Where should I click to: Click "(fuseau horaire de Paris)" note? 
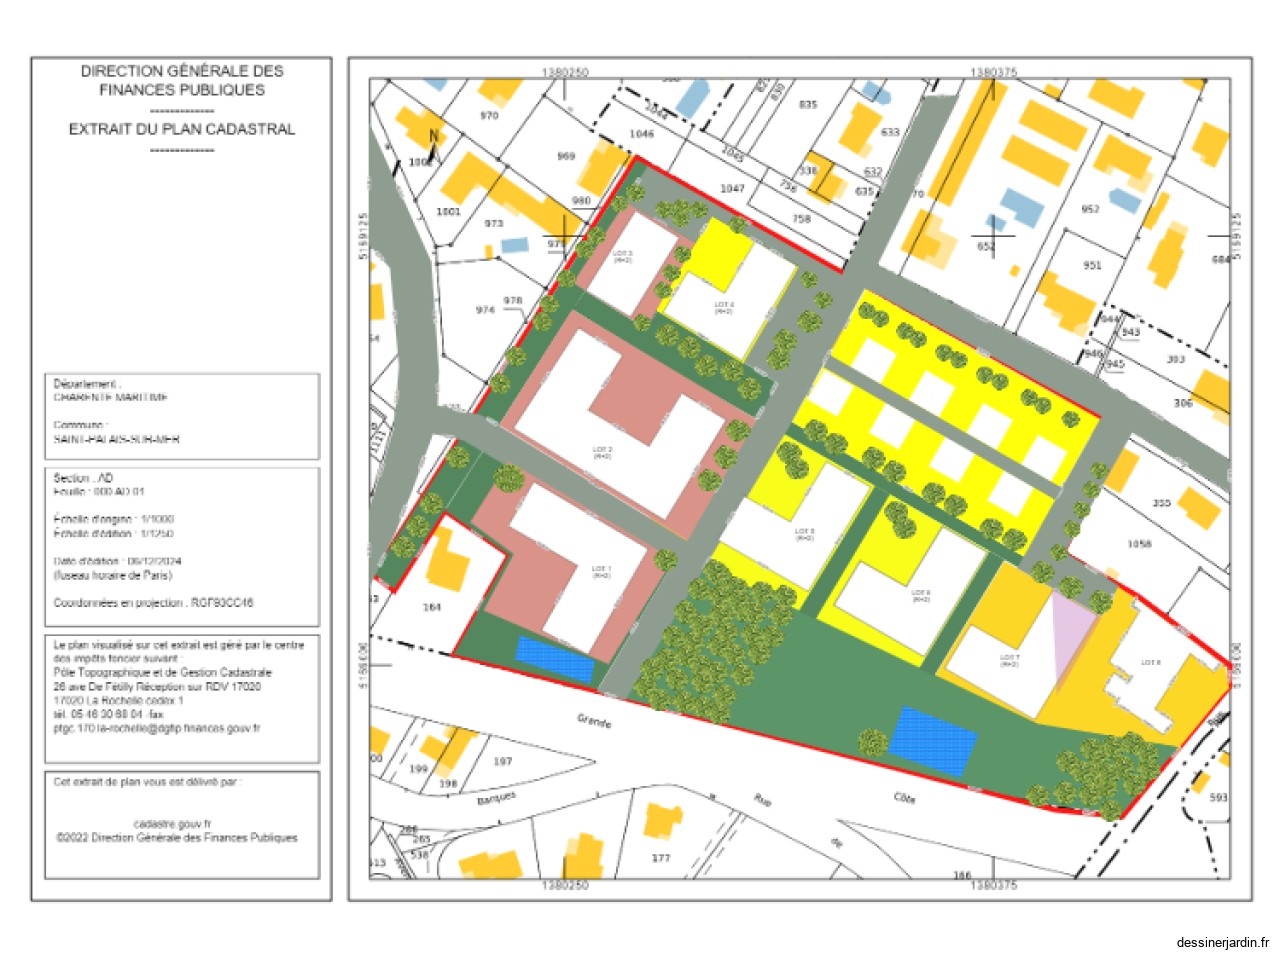[112, 575]
